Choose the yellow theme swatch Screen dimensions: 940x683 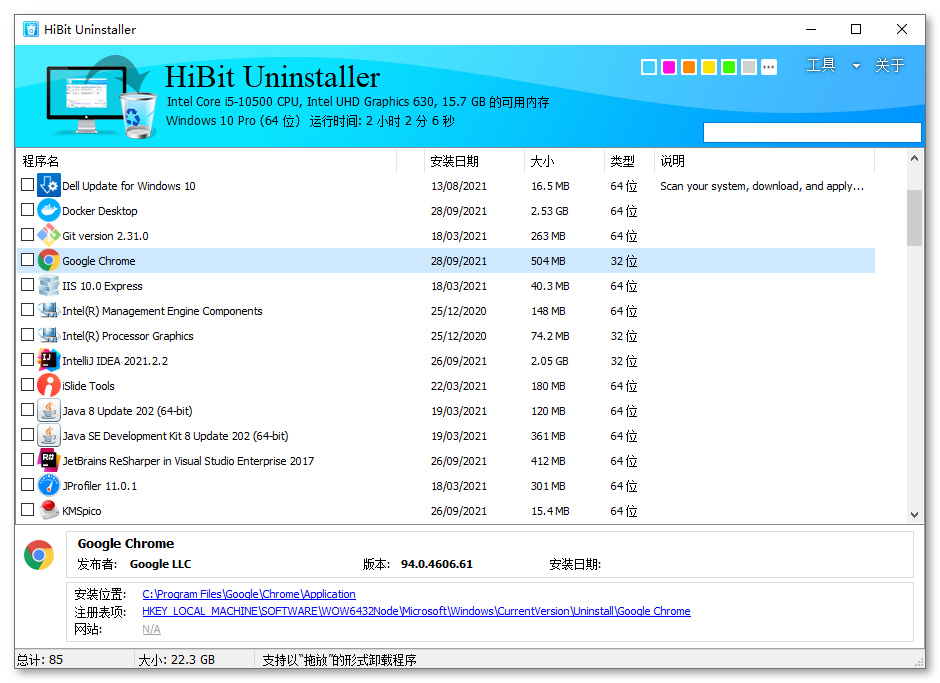tap(709, 67)
